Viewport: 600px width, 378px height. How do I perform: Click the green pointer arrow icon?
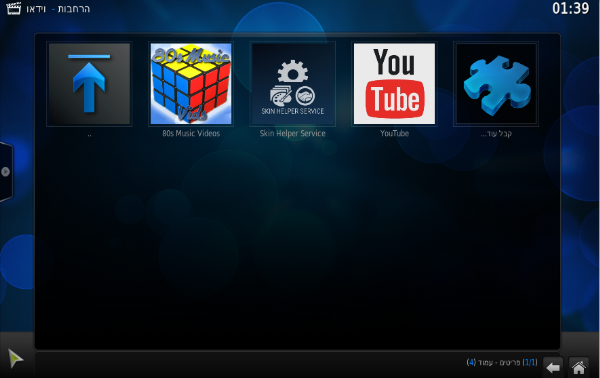pyautogui.click(x=15, y=358)
